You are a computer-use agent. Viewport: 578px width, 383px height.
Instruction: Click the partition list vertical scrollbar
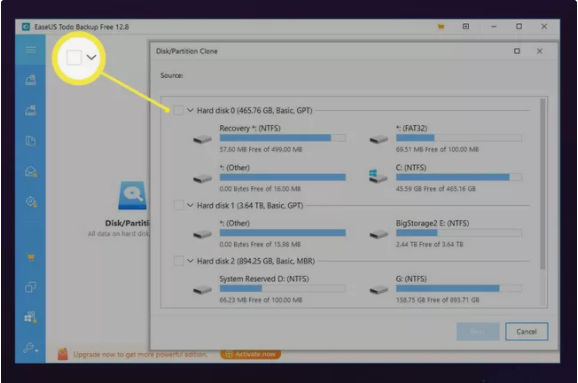pos(543,184)
